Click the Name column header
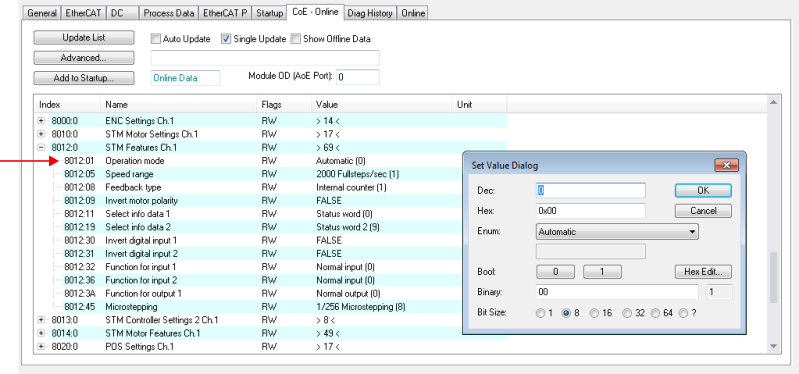 [178, 104]
